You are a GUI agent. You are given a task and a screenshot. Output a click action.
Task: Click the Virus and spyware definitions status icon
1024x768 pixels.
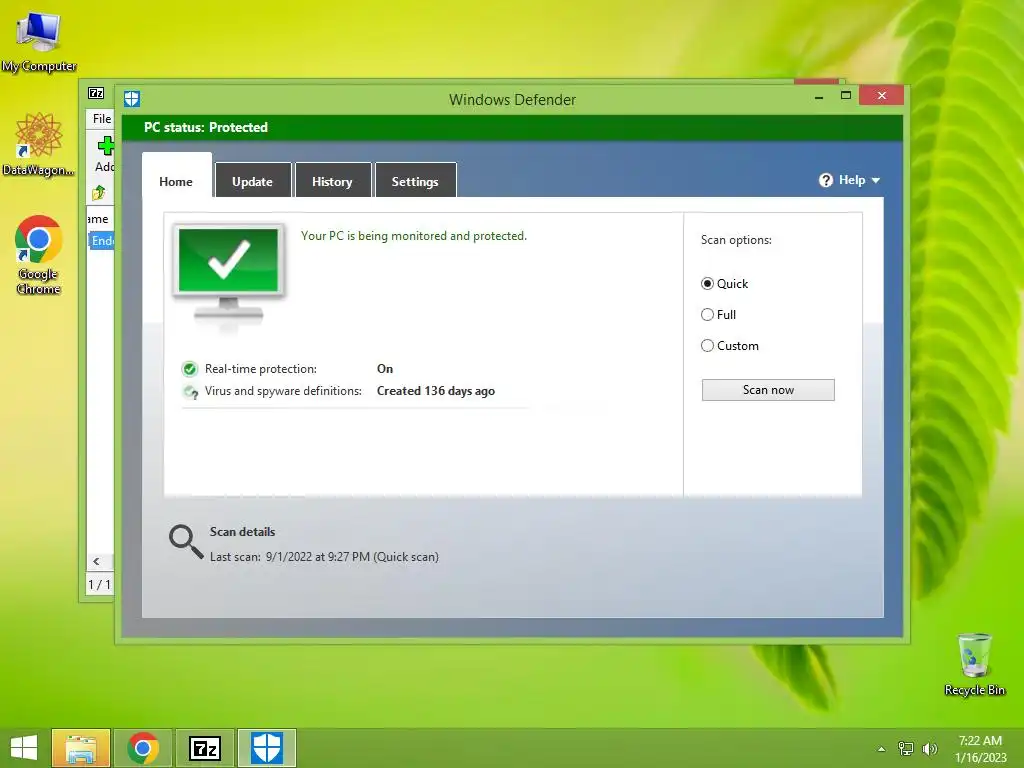190,391
